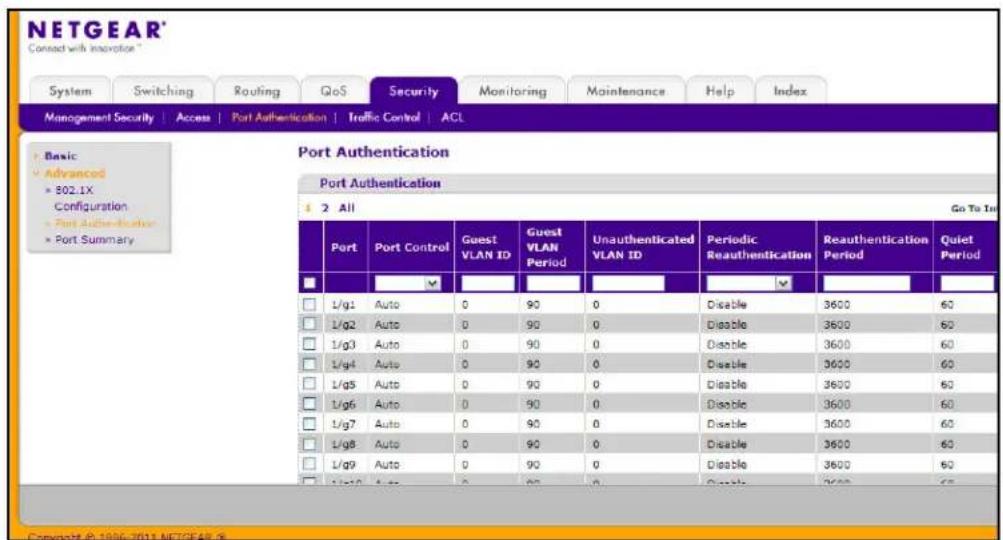Toggle the select-all checkbox in header row
This screenshot has width=1003, height=540.
point(310,283)
